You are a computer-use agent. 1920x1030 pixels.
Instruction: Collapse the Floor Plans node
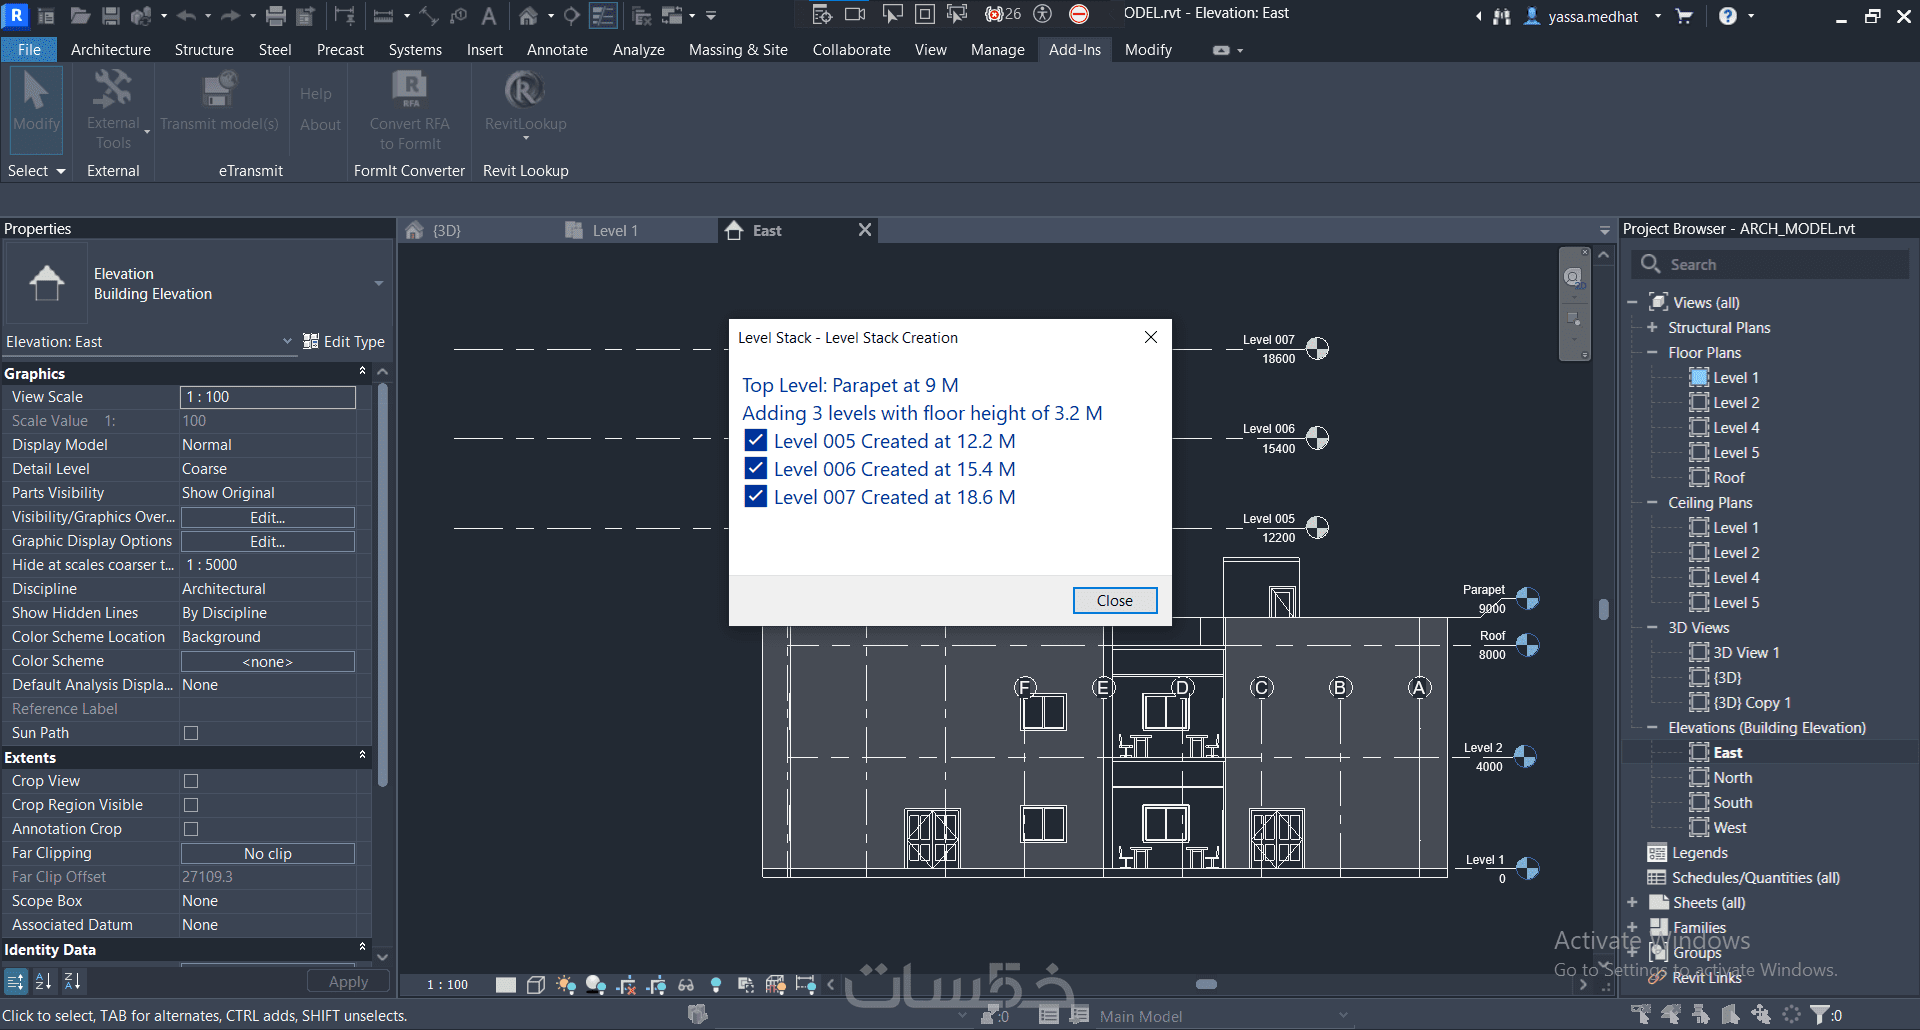click(1652, 352)
